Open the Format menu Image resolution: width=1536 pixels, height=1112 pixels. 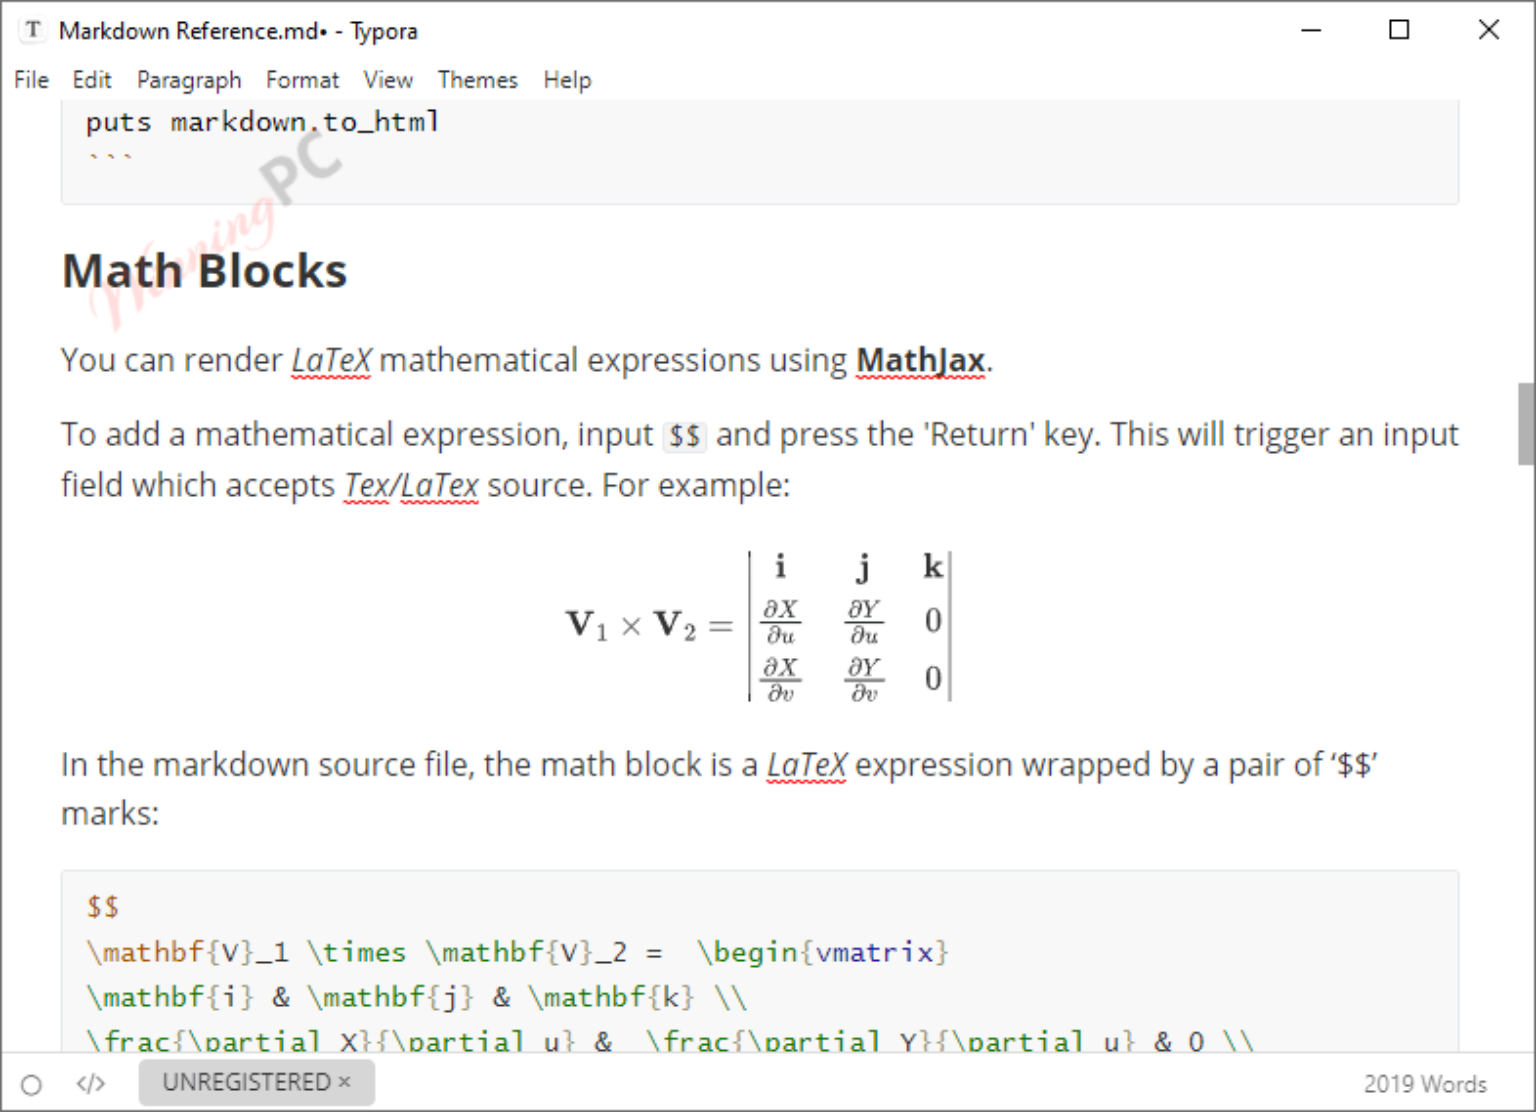[x=302, y=80]
